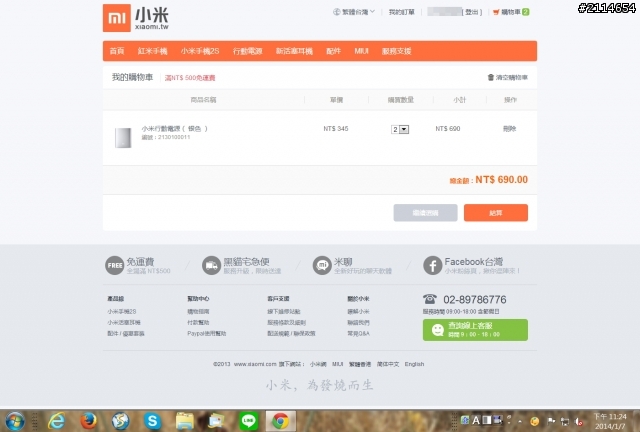Click the 購物車 cart link text

[511, 12]
